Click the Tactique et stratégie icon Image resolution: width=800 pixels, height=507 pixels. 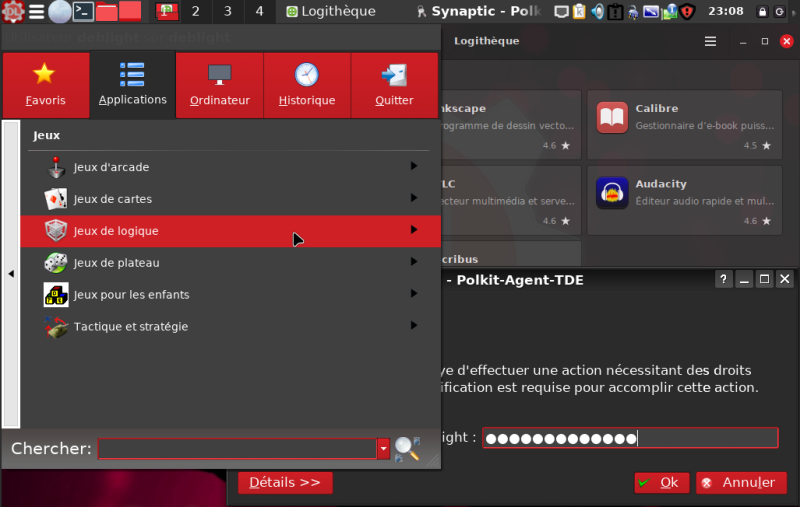click(x=56, y=327)
